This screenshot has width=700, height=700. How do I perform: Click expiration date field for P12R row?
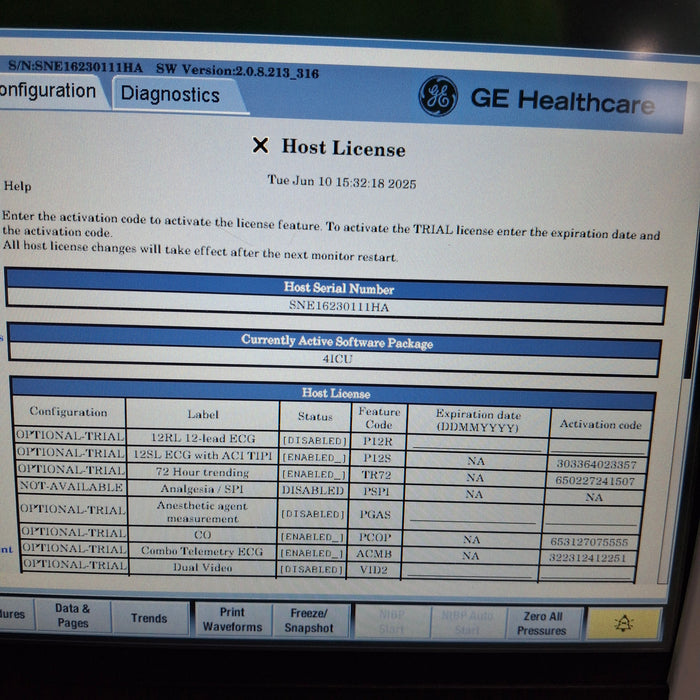477,443
